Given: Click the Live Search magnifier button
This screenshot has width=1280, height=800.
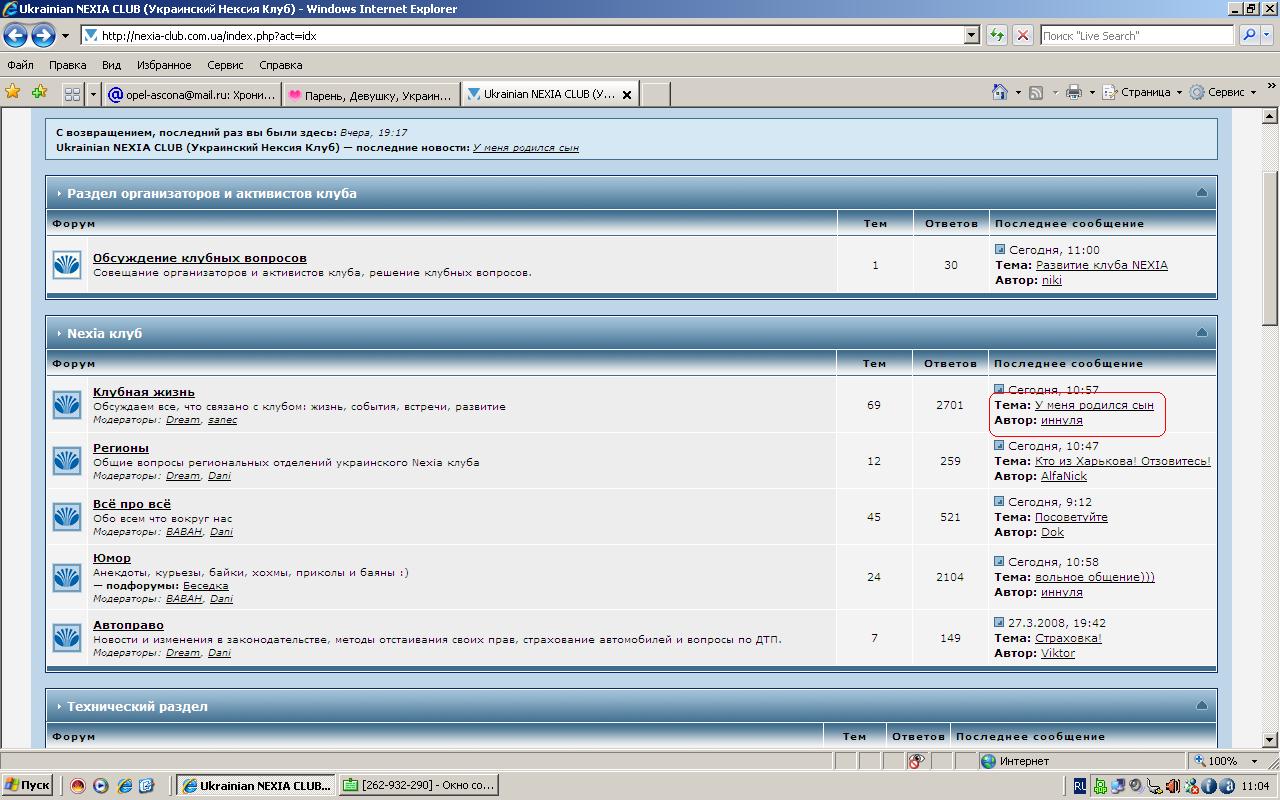Looking at the screenshot, I should point(1249,35).
